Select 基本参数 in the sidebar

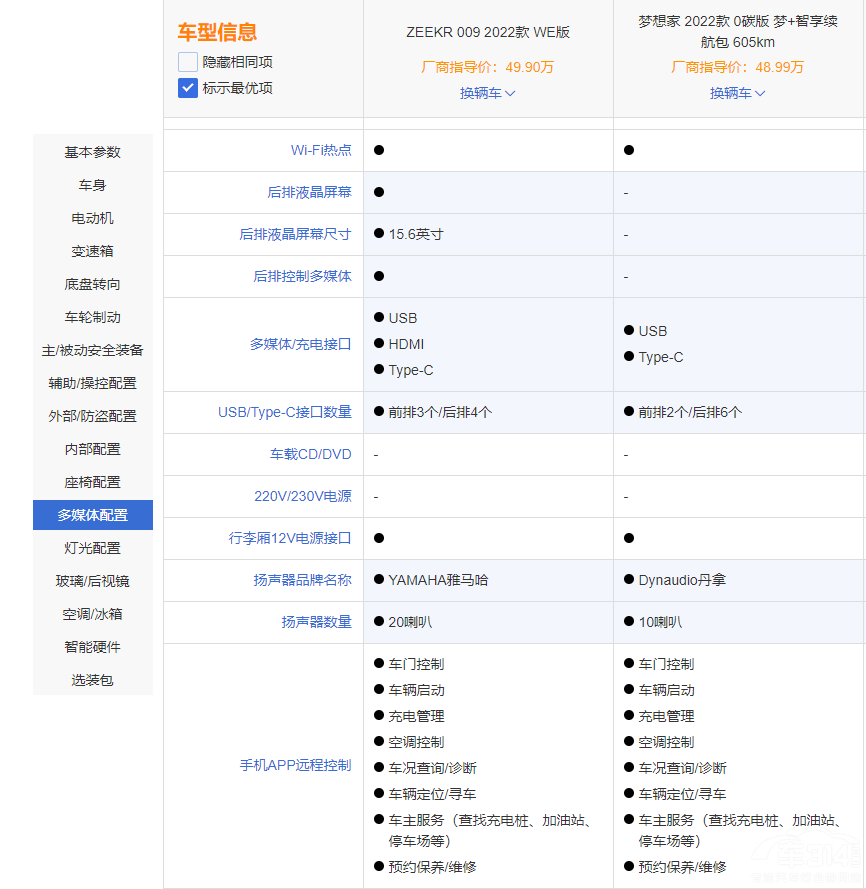[x=93, y=152]
